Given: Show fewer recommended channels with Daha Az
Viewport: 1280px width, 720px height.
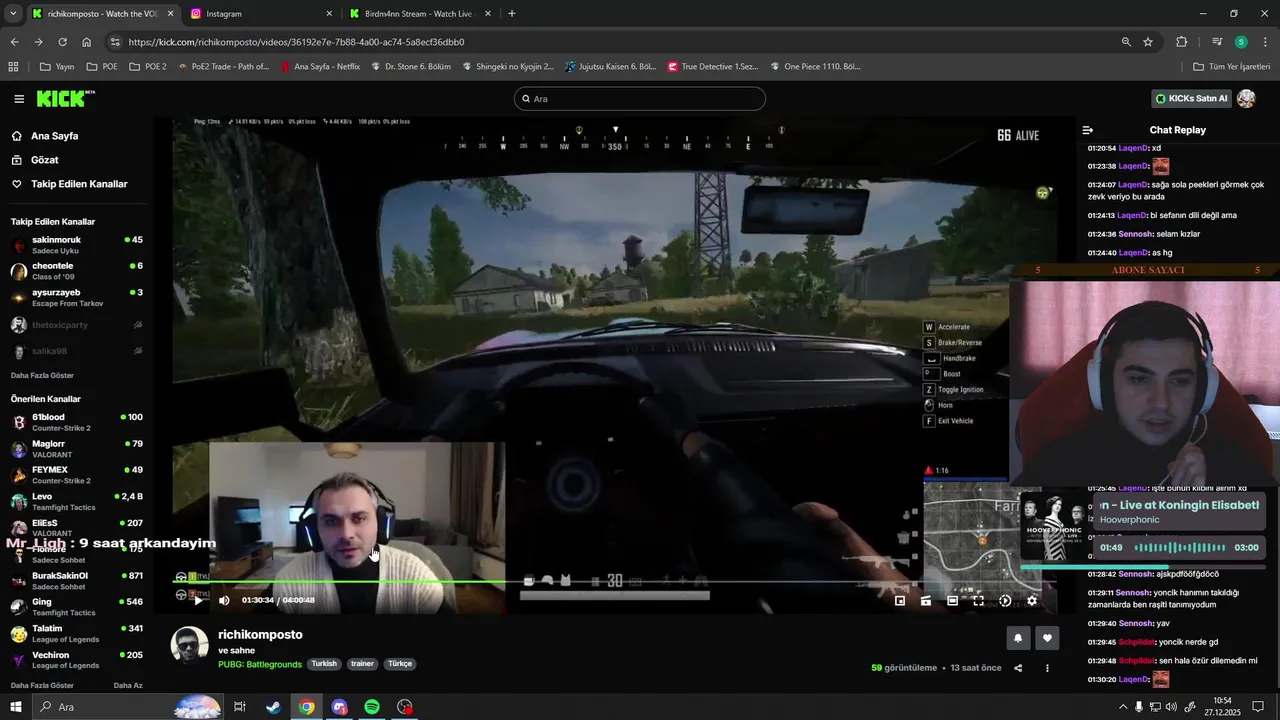Looking at the screenshot, I should click(x=128, y=686).
